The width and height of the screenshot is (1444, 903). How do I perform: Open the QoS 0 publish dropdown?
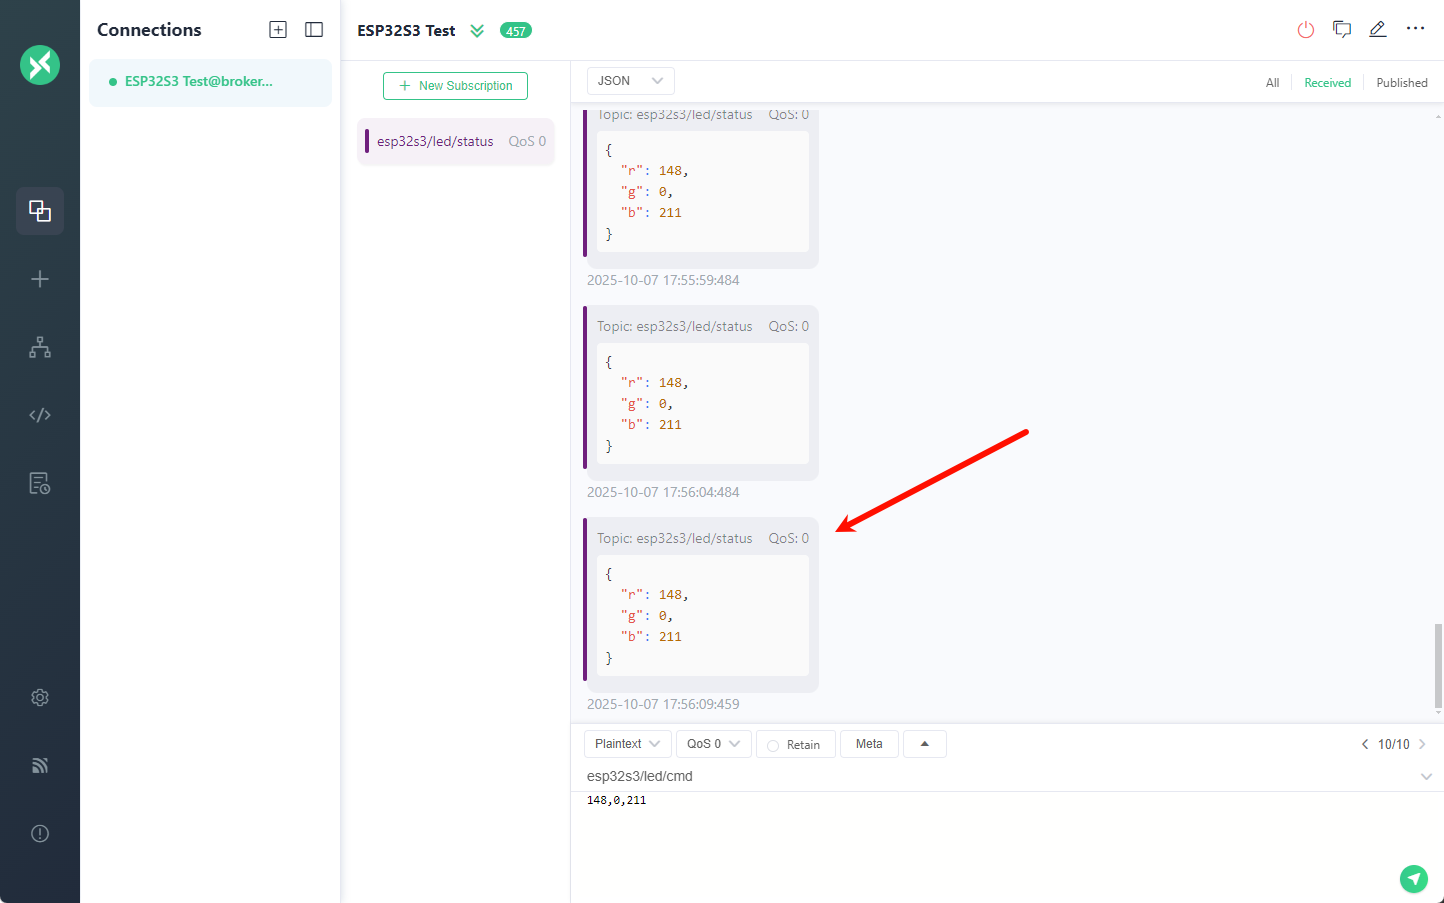(x=713, y=744)
